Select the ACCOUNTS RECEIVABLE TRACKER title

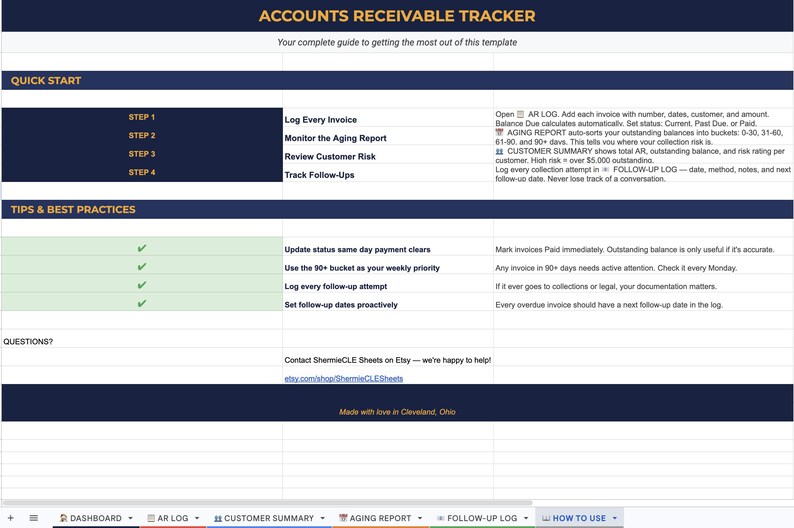[x=397, y=16]
